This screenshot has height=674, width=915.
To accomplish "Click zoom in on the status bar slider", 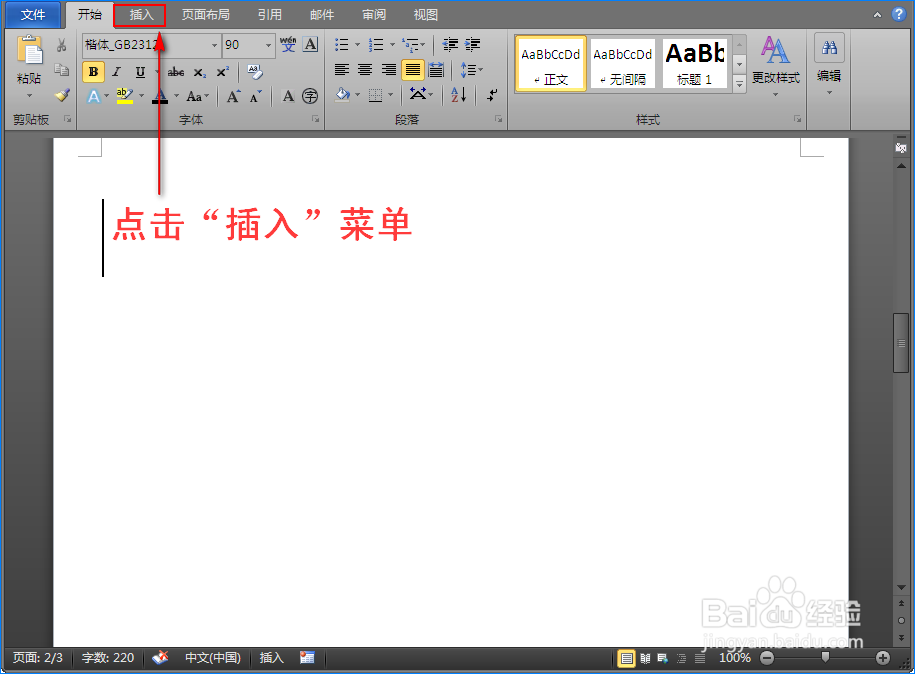I will 883,658.
